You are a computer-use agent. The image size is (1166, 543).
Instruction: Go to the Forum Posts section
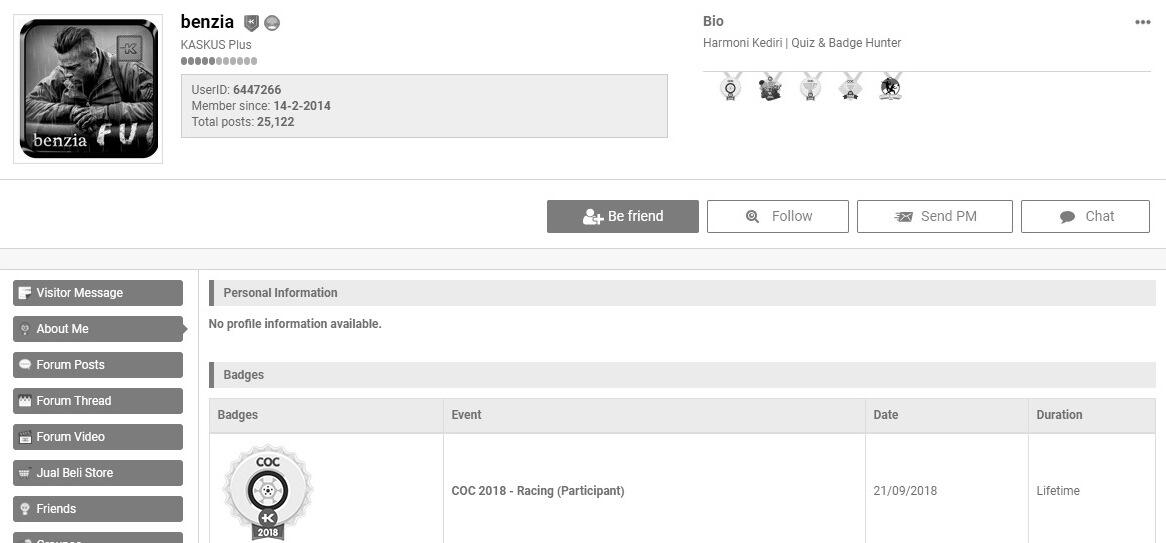(x=98, y=365)
